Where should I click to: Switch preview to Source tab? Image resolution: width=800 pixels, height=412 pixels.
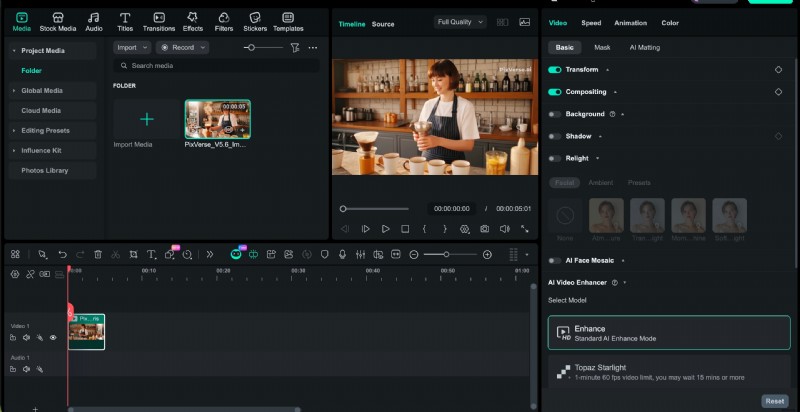tap(383, 24)
